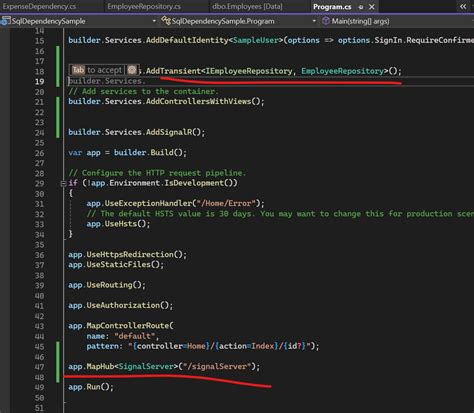This screenshot has width=474, height=413.
Task: Open the SqlDependencySample.Program type dropdown
Action: (x=314, y=21)
